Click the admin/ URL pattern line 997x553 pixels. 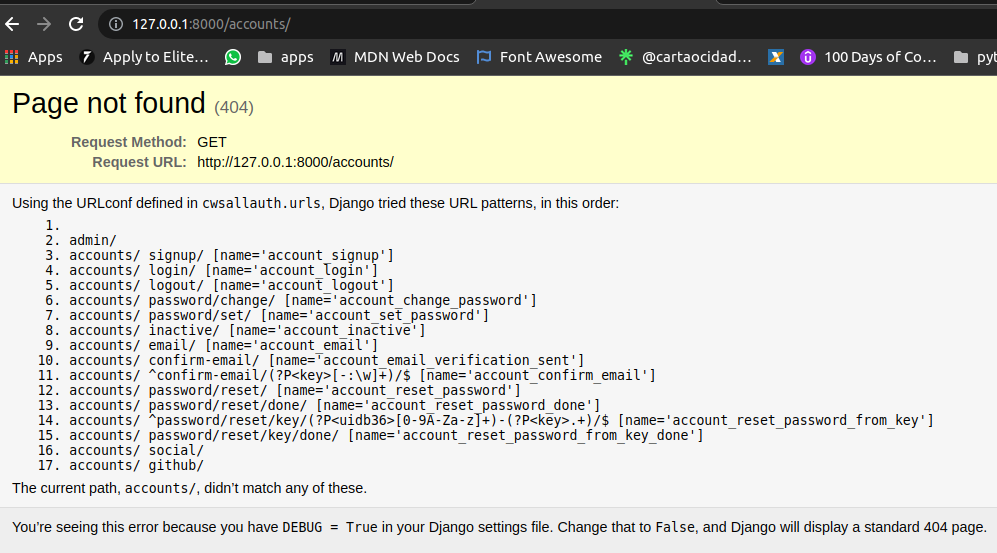pyautogui.click(x=93, y=240)
